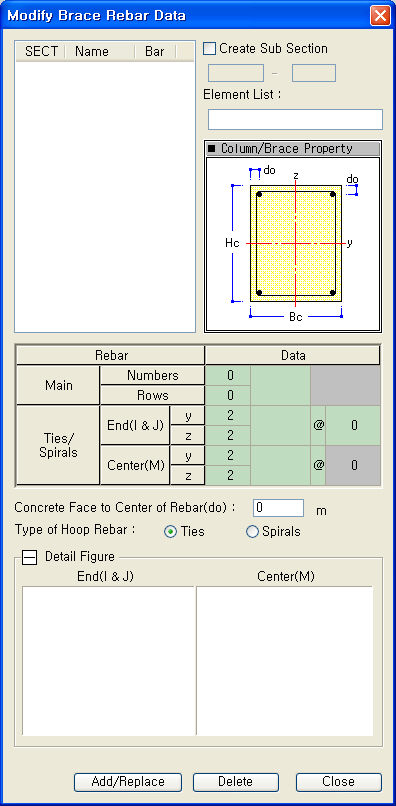This screenshot has height=806, width=396.
Task: Close the window with red X icon
Action: [380, 16]
